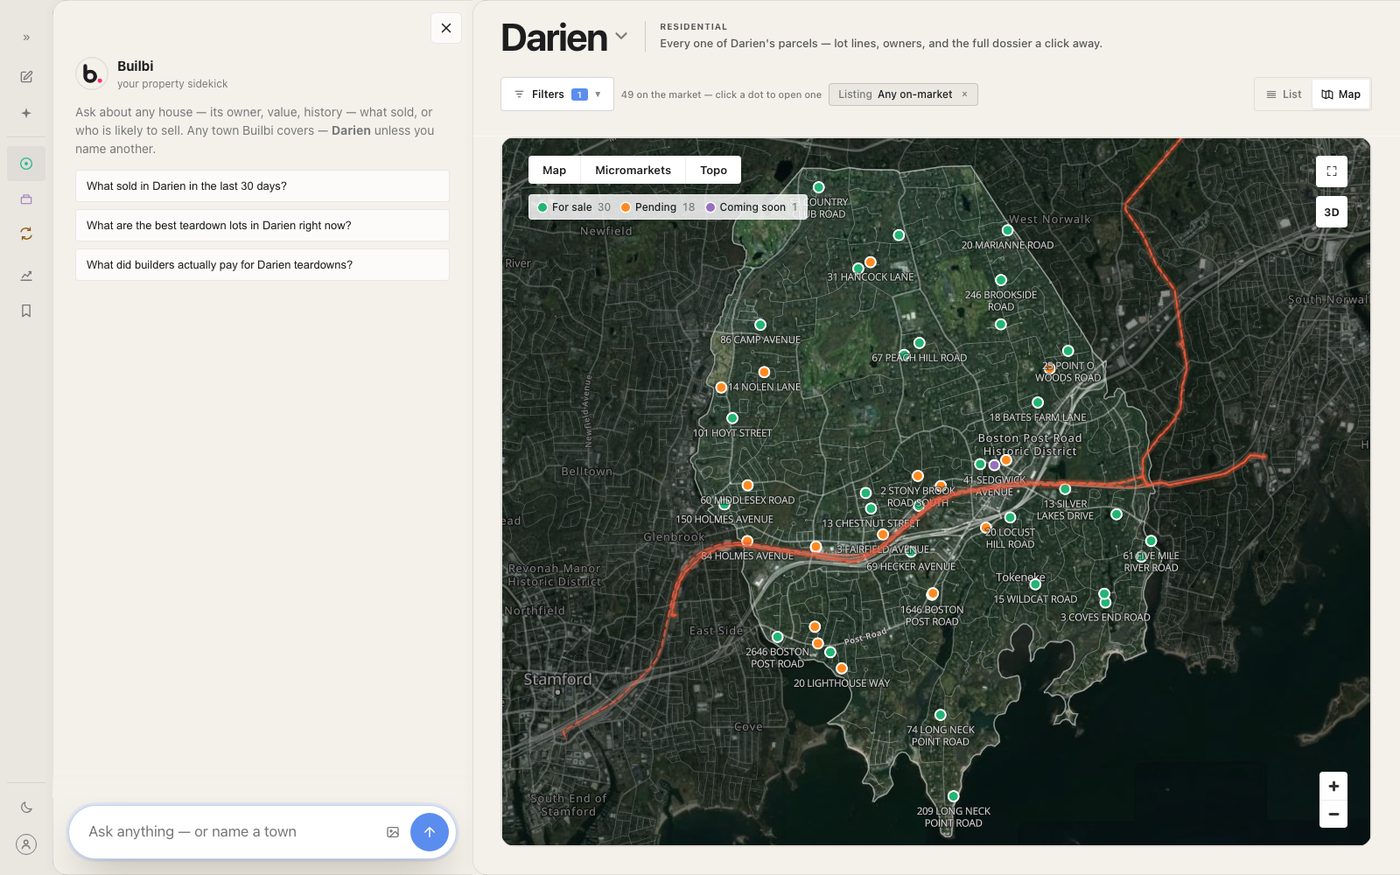Toggle the Coming soon legend item
Viewport: 1400px width, 875px height.
coord(751,207)
